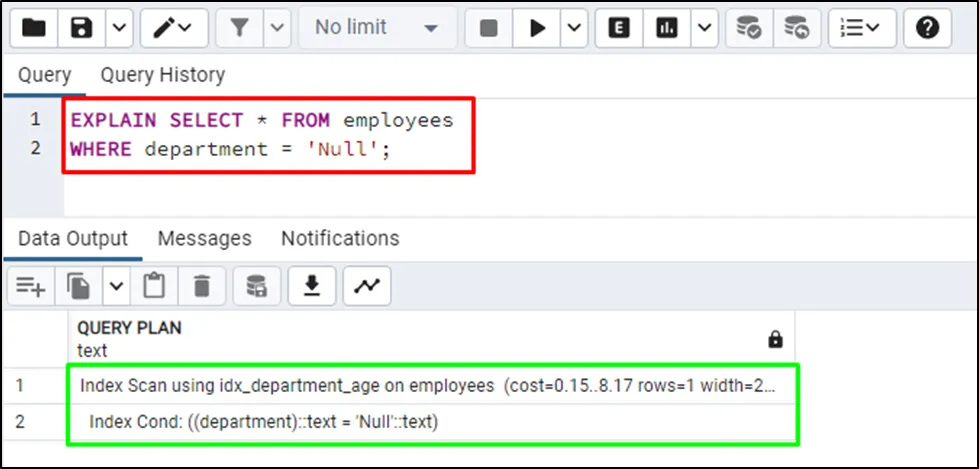This screenshot has height=469, width=979.
Task: Download results with the download icon
Action: pyautogui.click(x=312, y=287)
